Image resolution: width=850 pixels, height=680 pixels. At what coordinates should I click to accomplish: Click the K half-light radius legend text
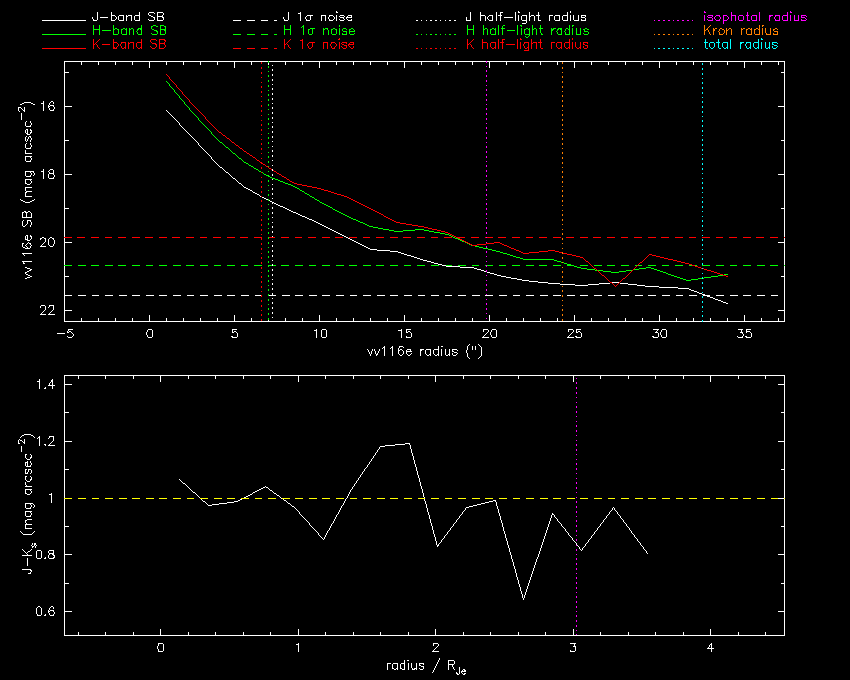[527, 45]
